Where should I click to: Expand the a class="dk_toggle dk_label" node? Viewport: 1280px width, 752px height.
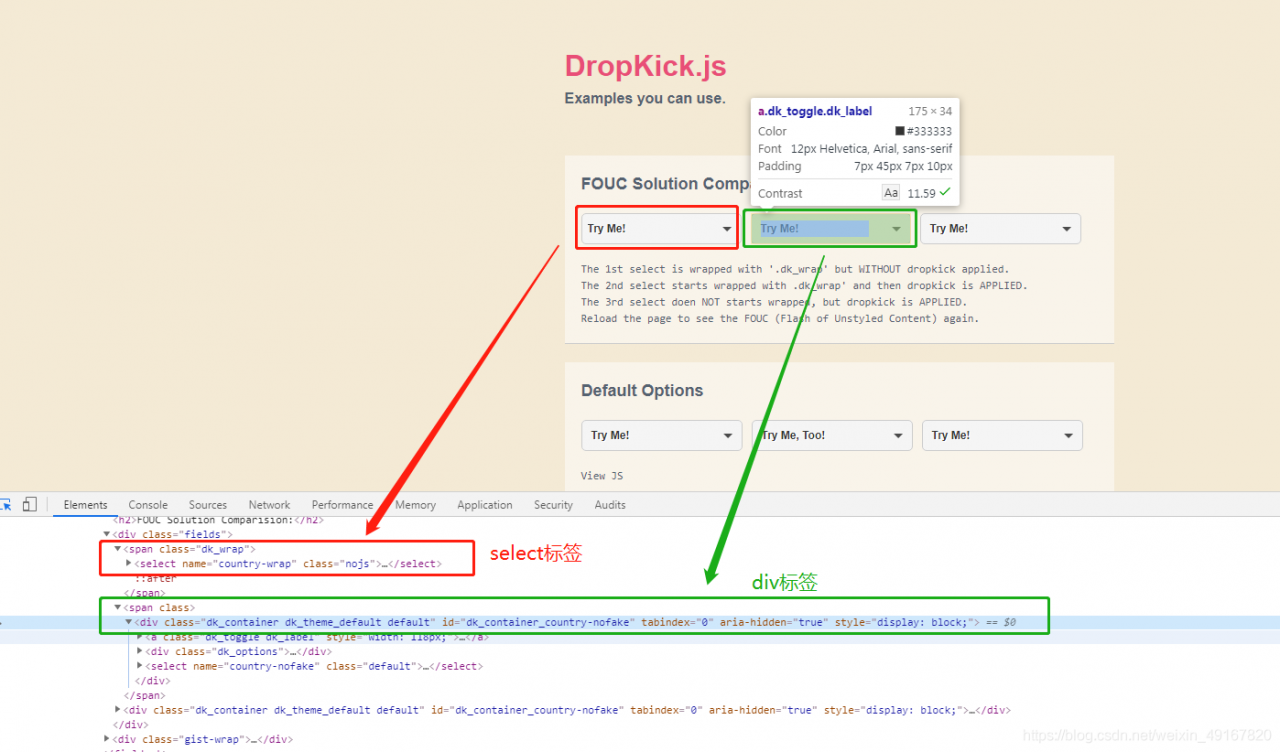coord(140,636)
